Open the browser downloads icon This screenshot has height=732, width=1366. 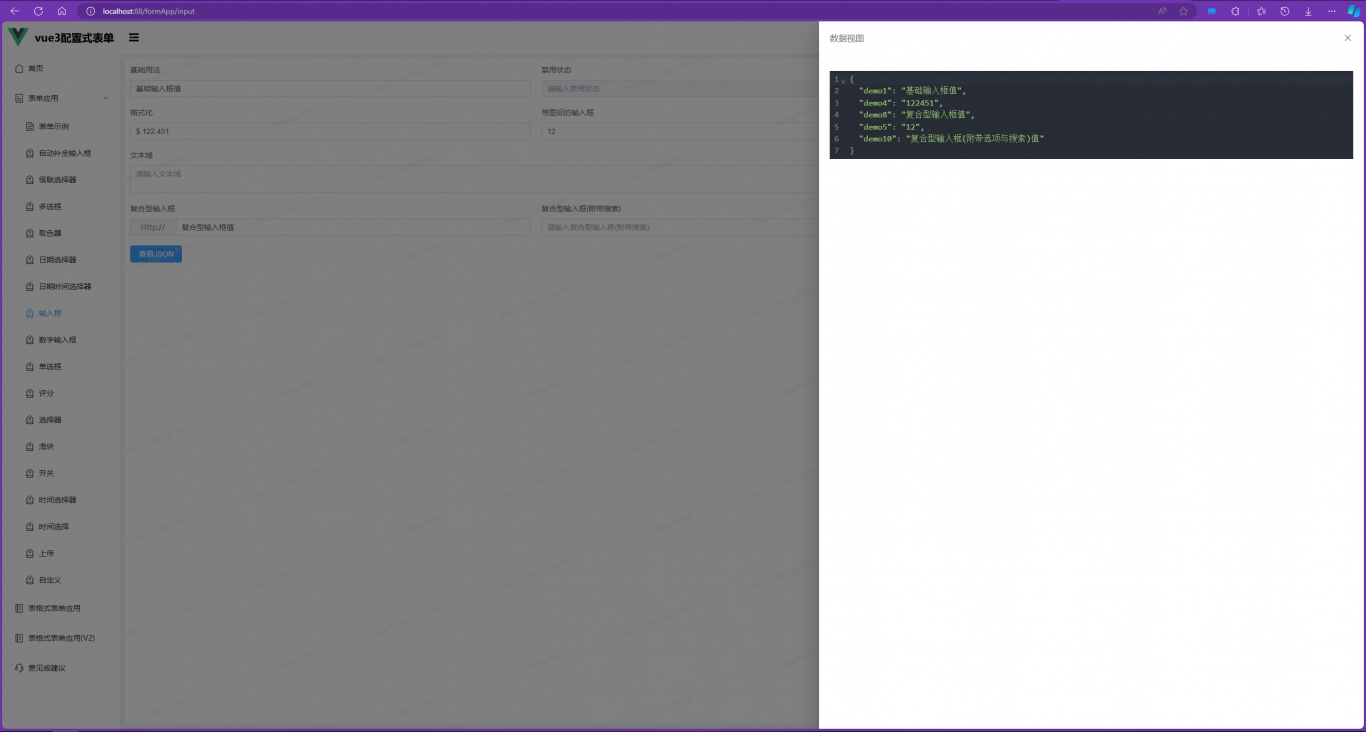pyautogui.click(x=1308, y=11)
